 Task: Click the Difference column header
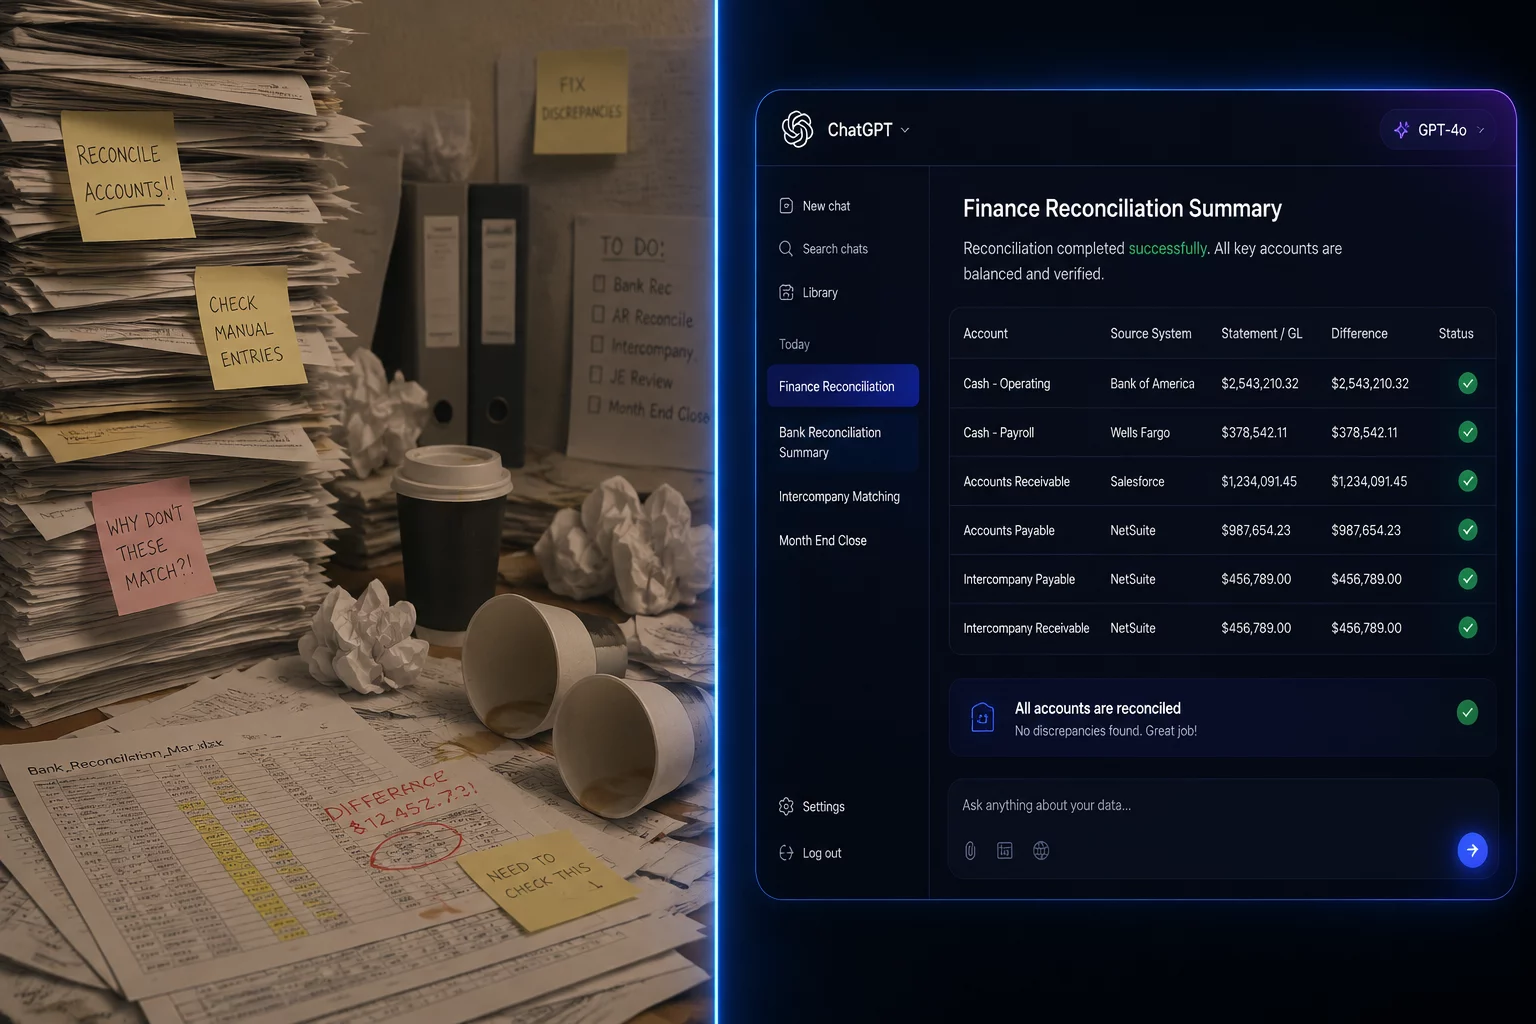point(1359,334)
